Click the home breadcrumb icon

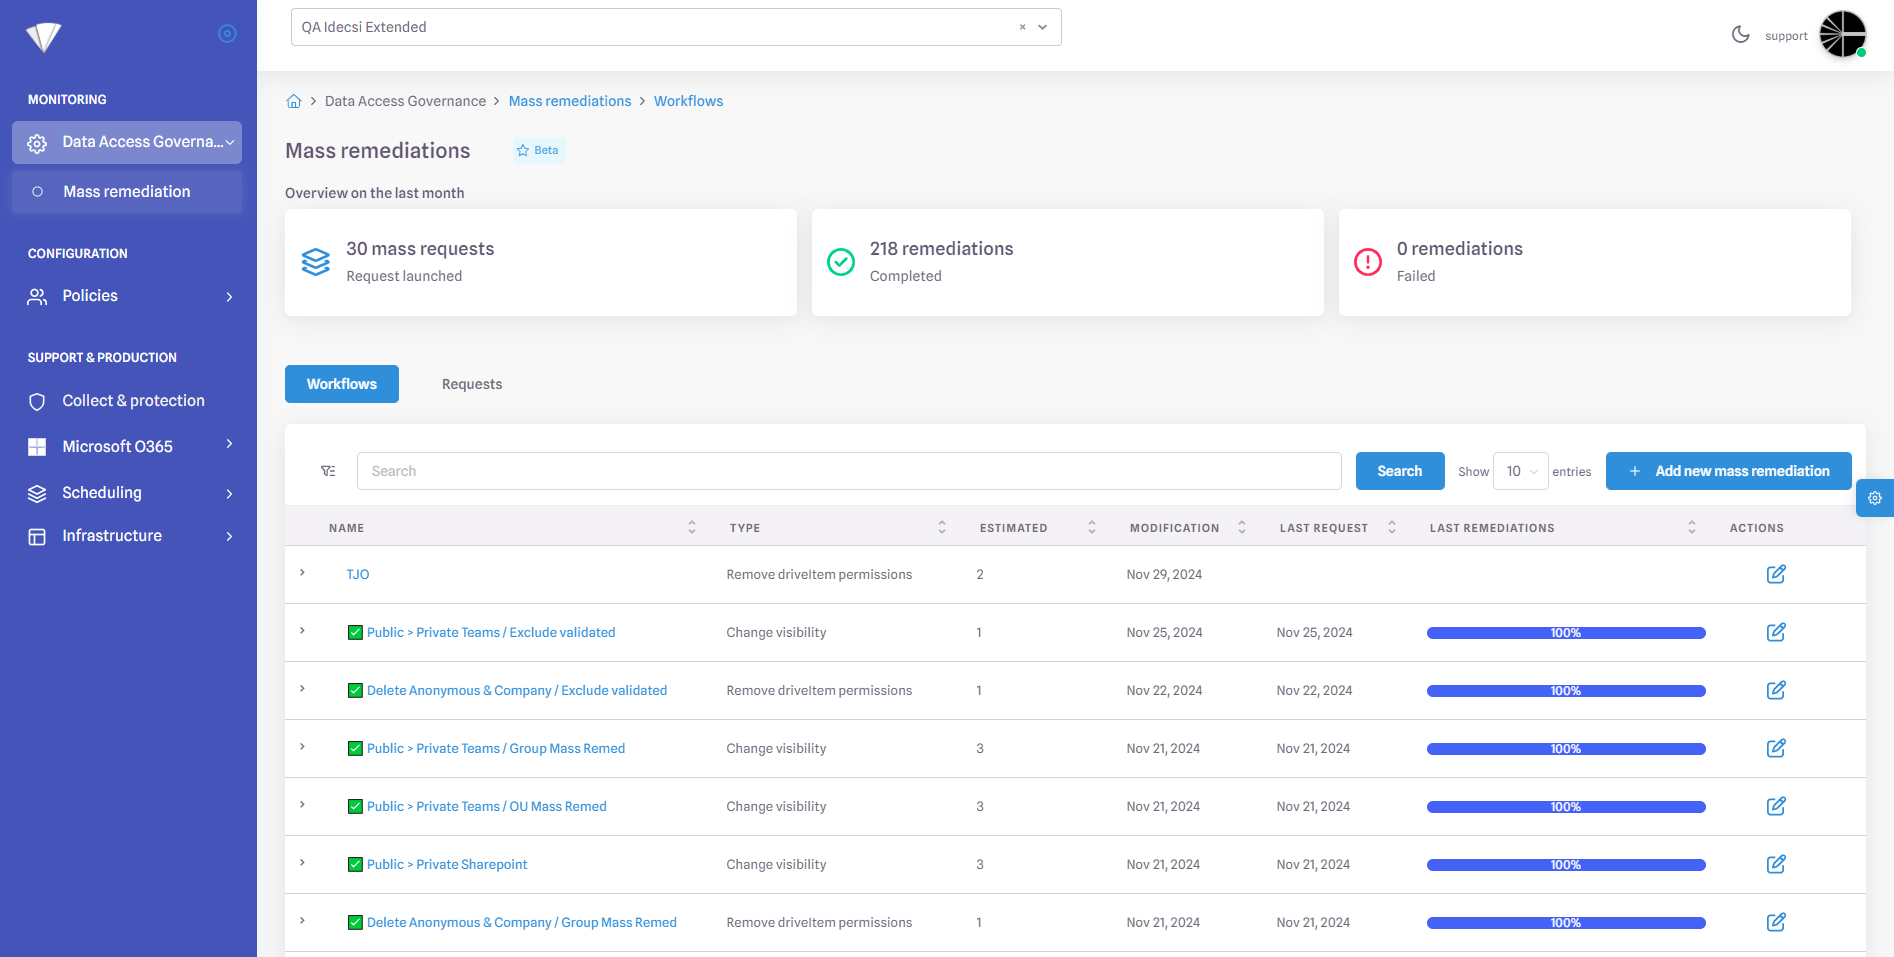coord(294,101)
